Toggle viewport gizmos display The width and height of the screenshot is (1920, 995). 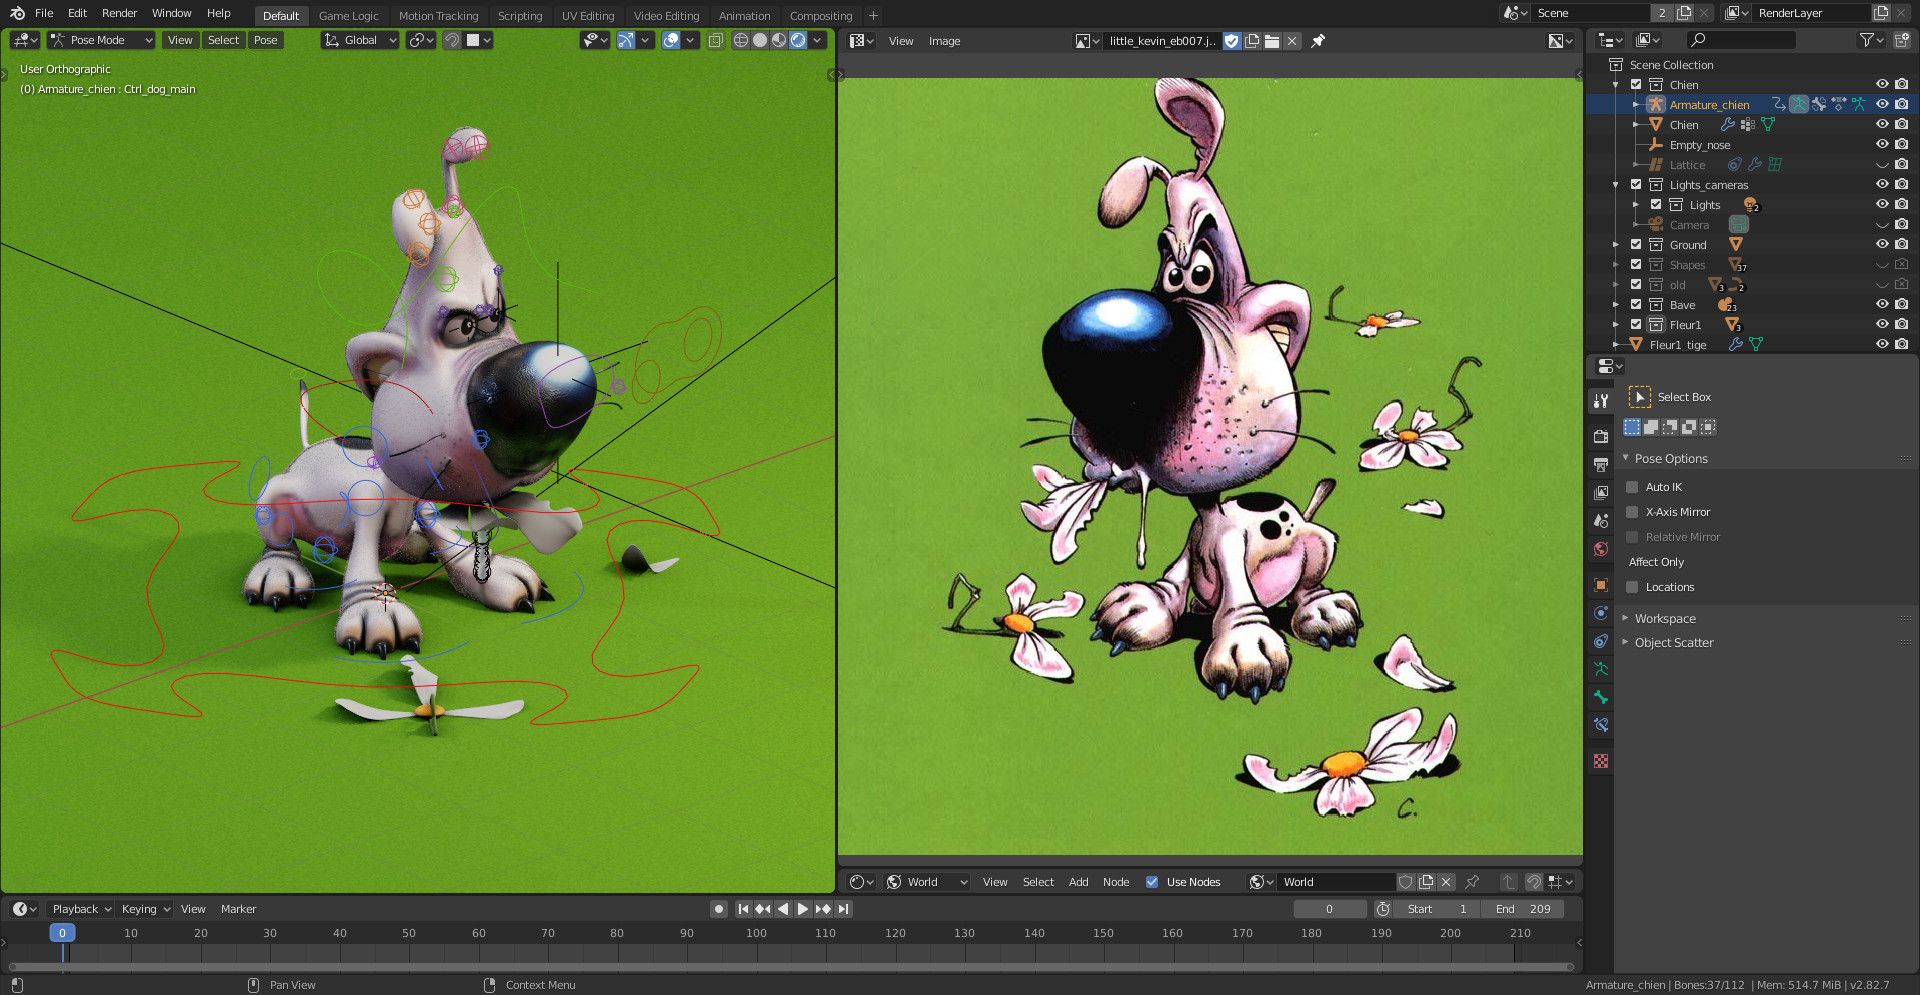point(625,40)
